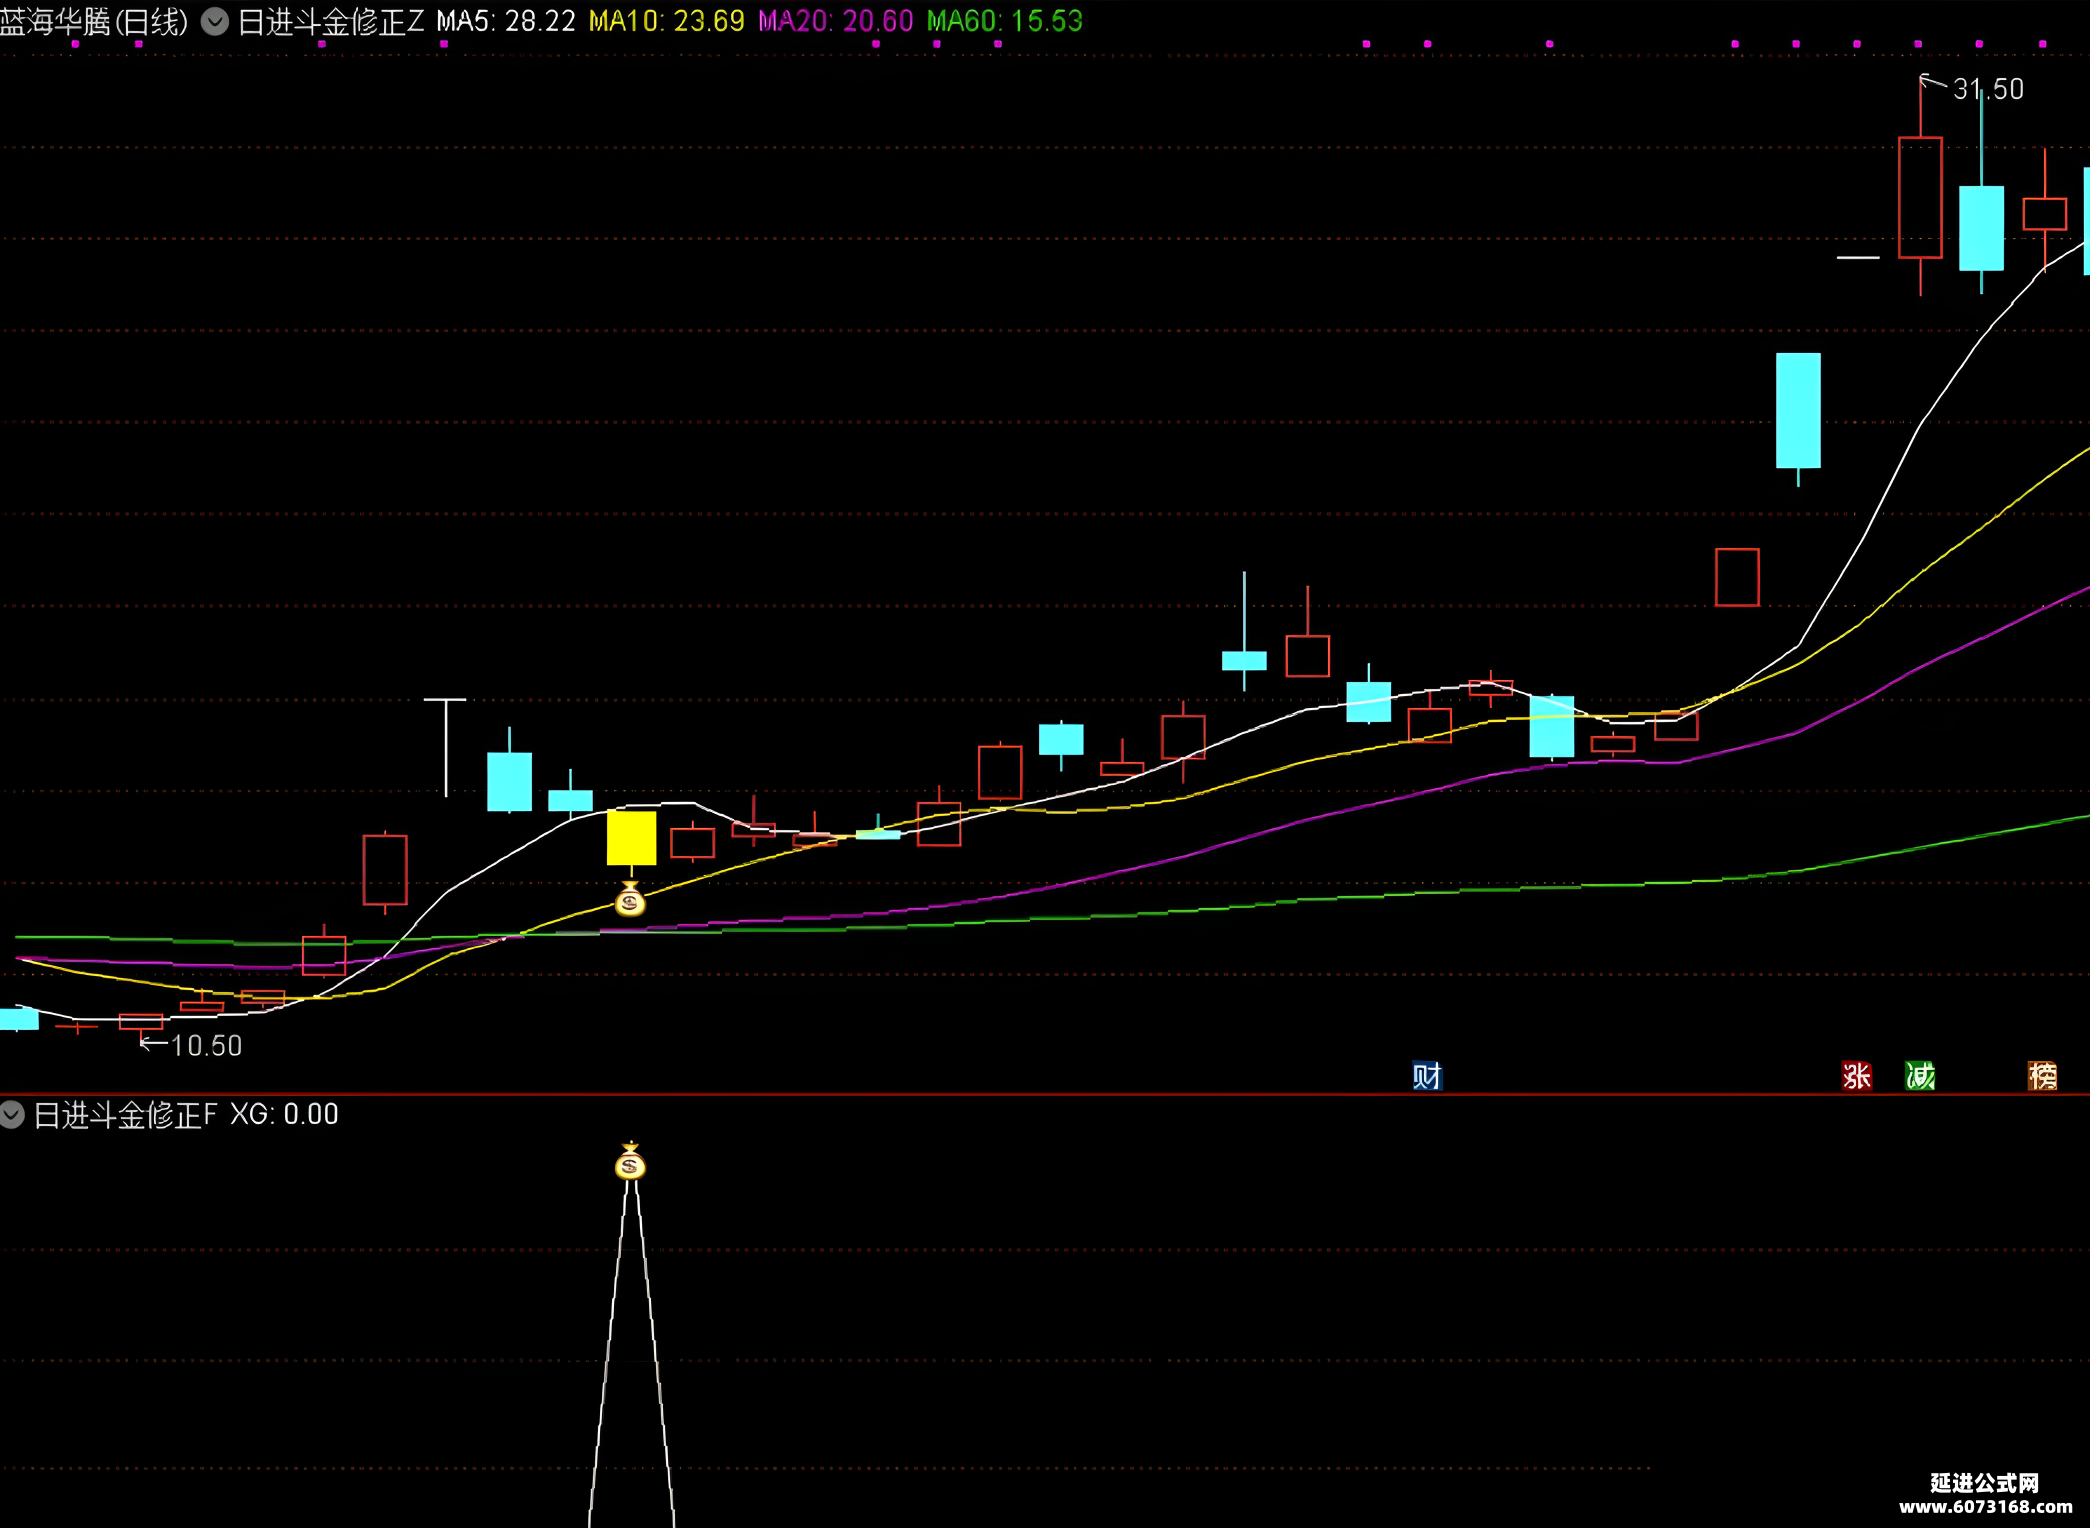Click the red 涨 marker icon

point(1857,1076)
